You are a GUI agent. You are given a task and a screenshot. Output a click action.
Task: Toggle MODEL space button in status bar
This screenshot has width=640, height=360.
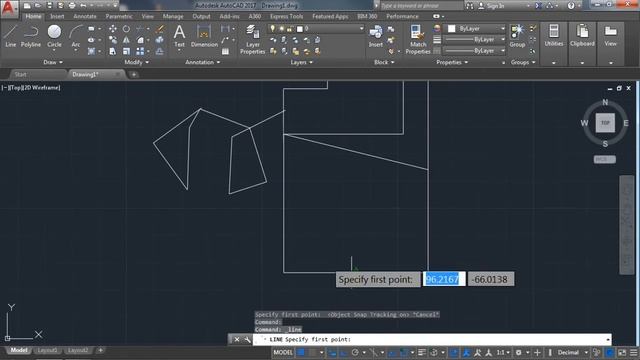click(x=283, y=352)
